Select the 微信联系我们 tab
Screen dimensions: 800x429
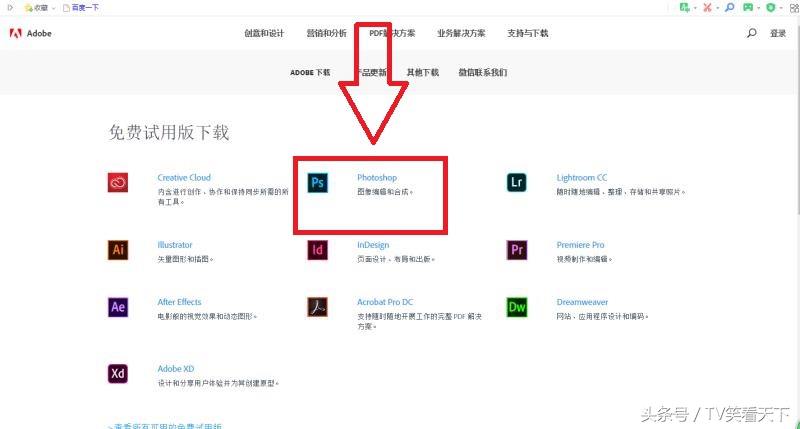click(483, 72)
